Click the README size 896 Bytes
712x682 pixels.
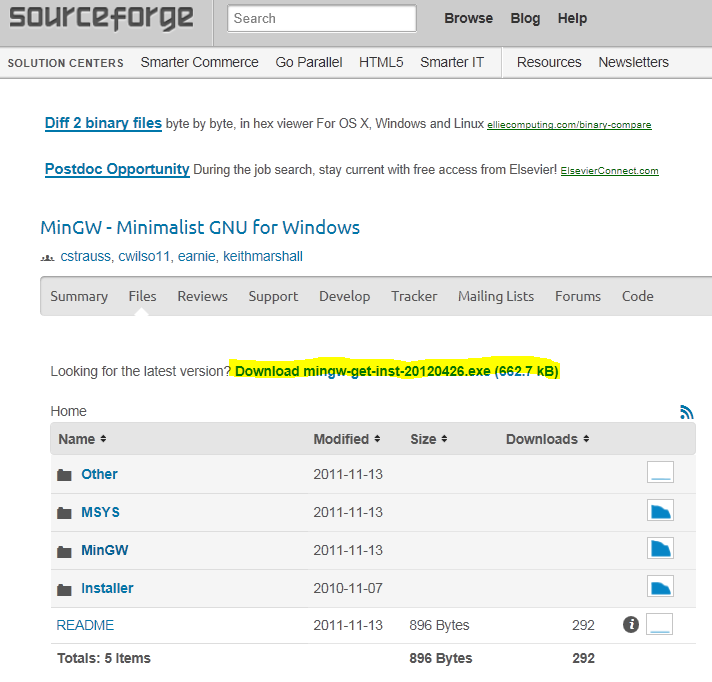[439, 625]
